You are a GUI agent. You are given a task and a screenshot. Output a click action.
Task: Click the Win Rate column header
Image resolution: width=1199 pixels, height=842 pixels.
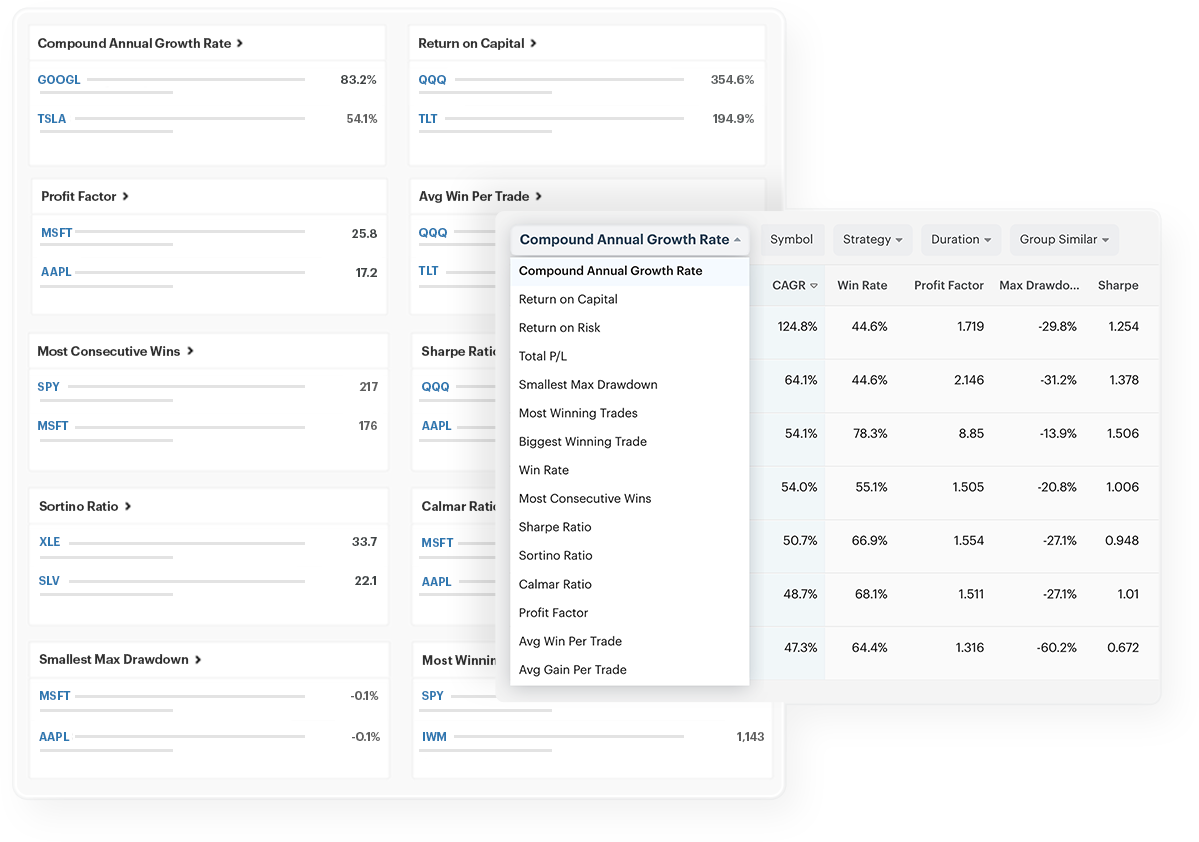point(862,285)
